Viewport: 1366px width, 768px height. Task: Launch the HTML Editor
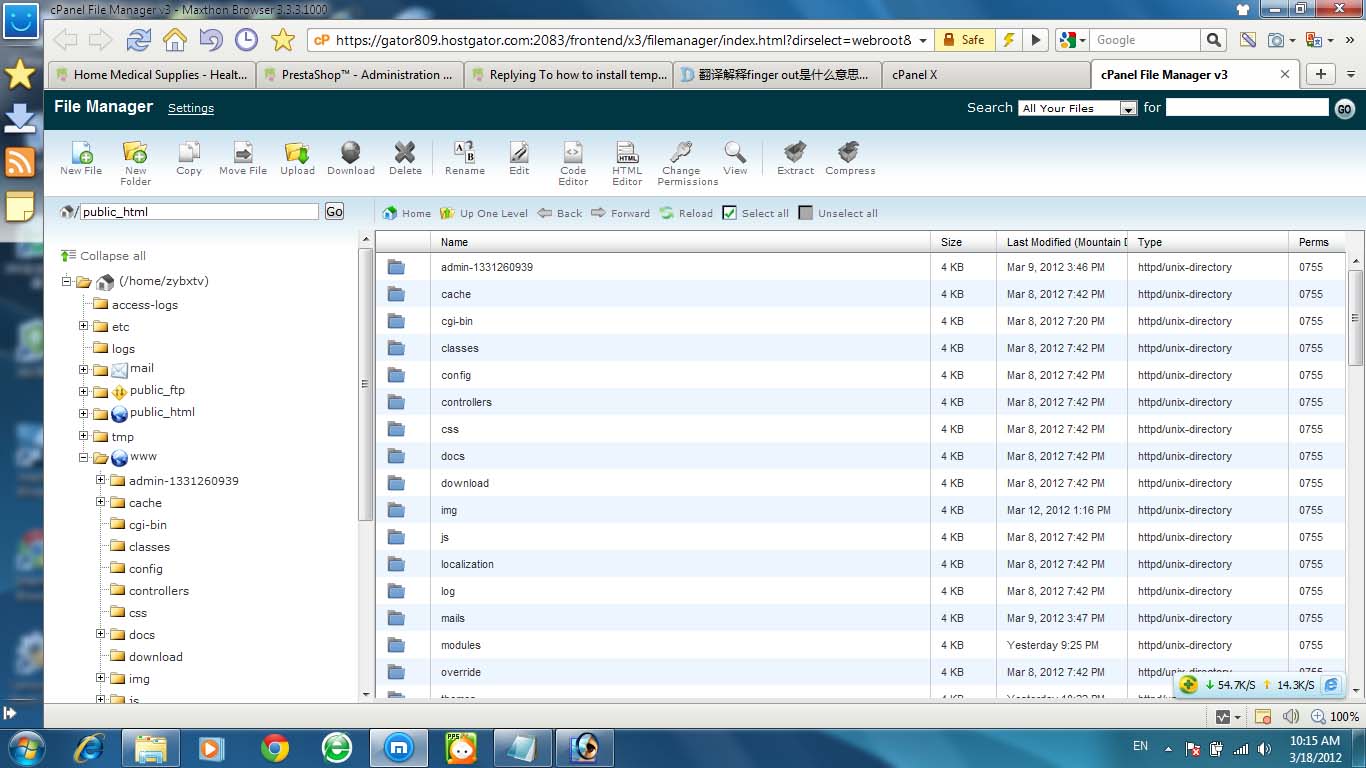tap(627, 163)
